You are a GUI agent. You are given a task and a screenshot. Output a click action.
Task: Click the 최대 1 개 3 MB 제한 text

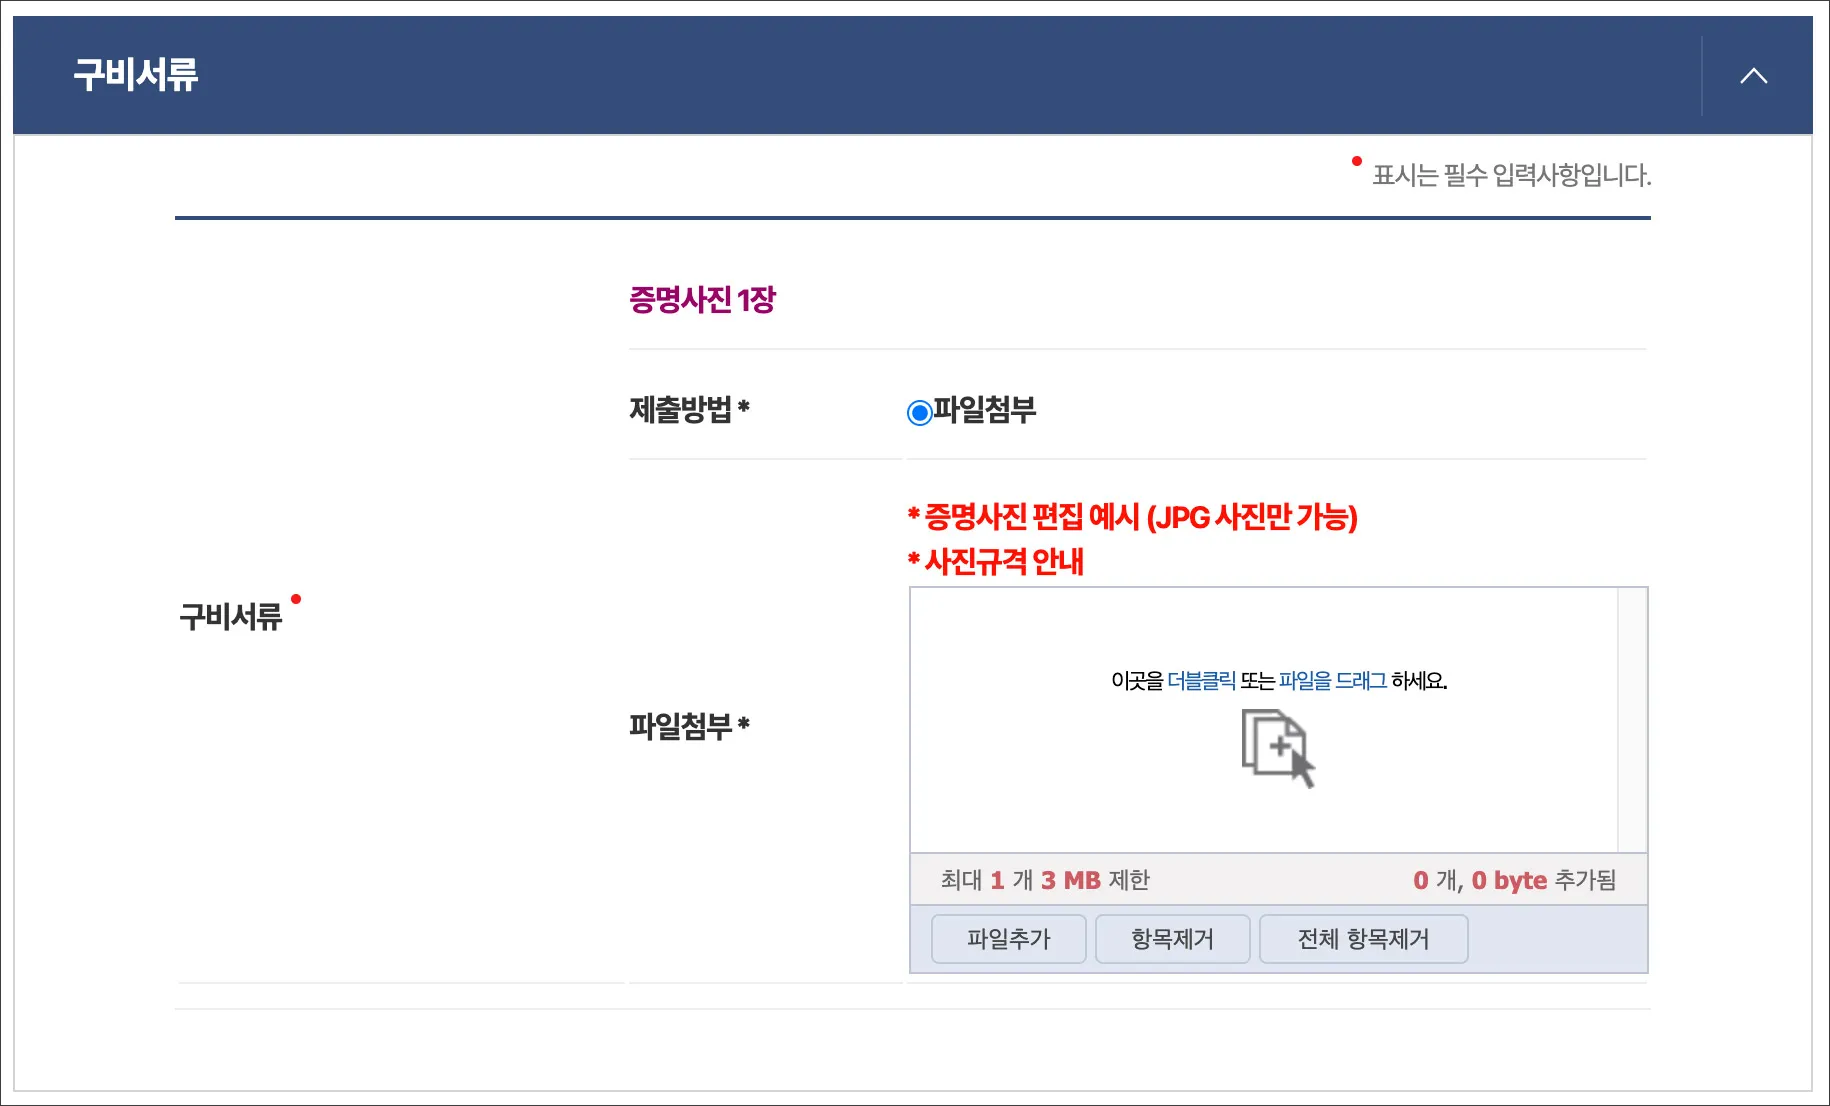point(1043,880)
